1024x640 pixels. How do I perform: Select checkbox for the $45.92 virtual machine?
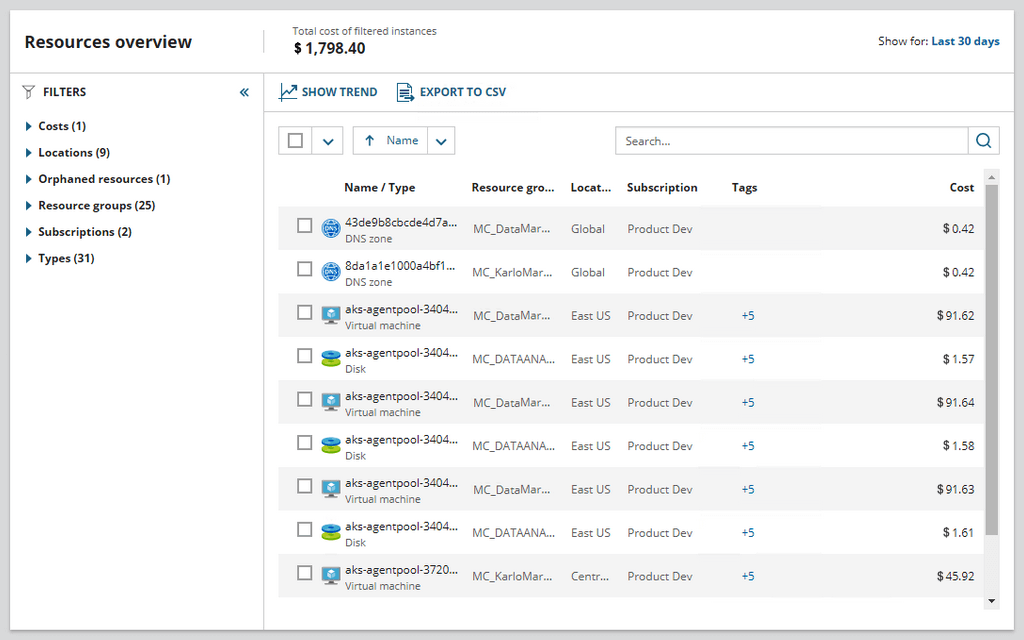coord(305,573)
